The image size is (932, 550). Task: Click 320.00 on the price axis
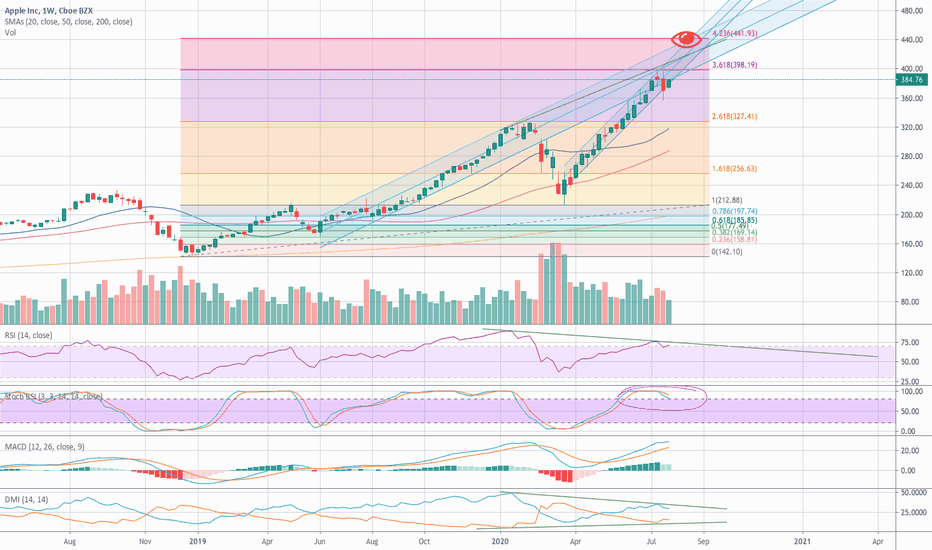click(912, 127)
